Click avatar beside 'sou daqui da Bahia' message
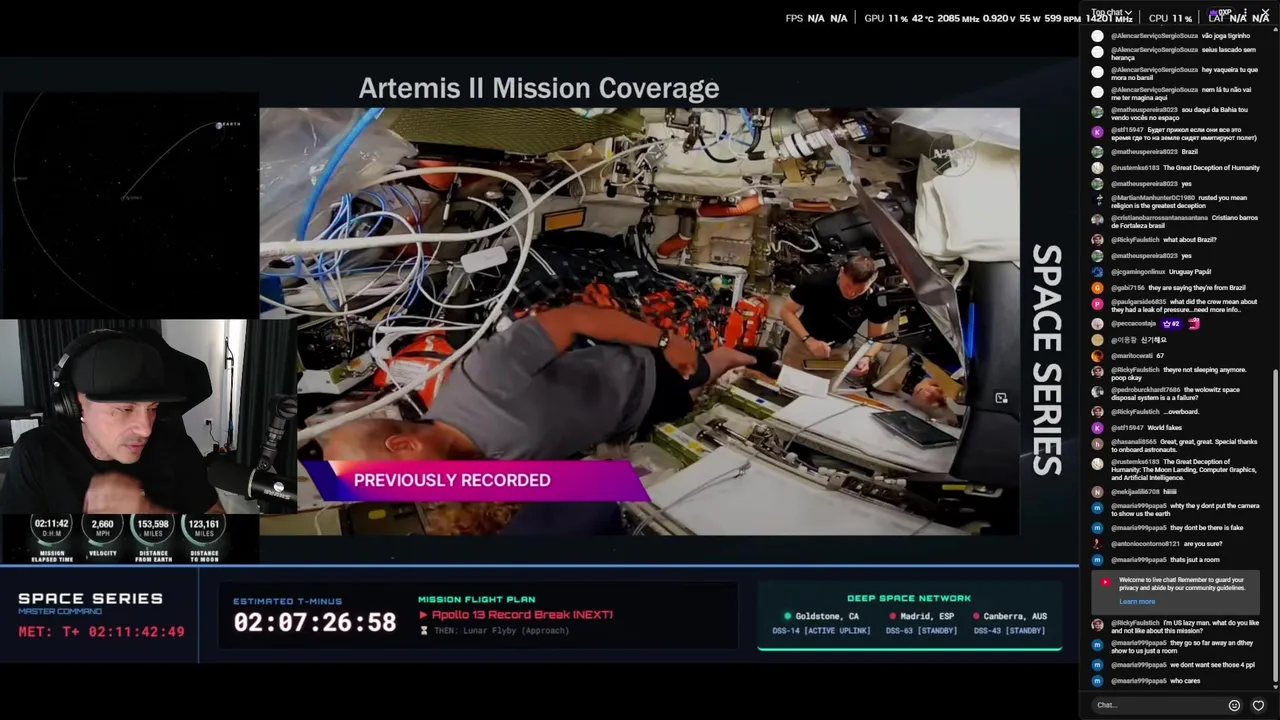Image resolution: width=1280 pixels, height=720 pixels. pos(1097,112)
